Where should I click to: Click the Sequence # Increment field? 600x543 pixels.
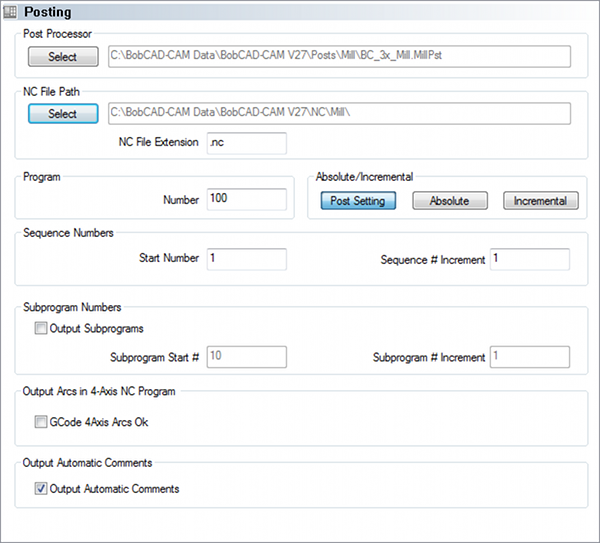click(x=529, y=259)
